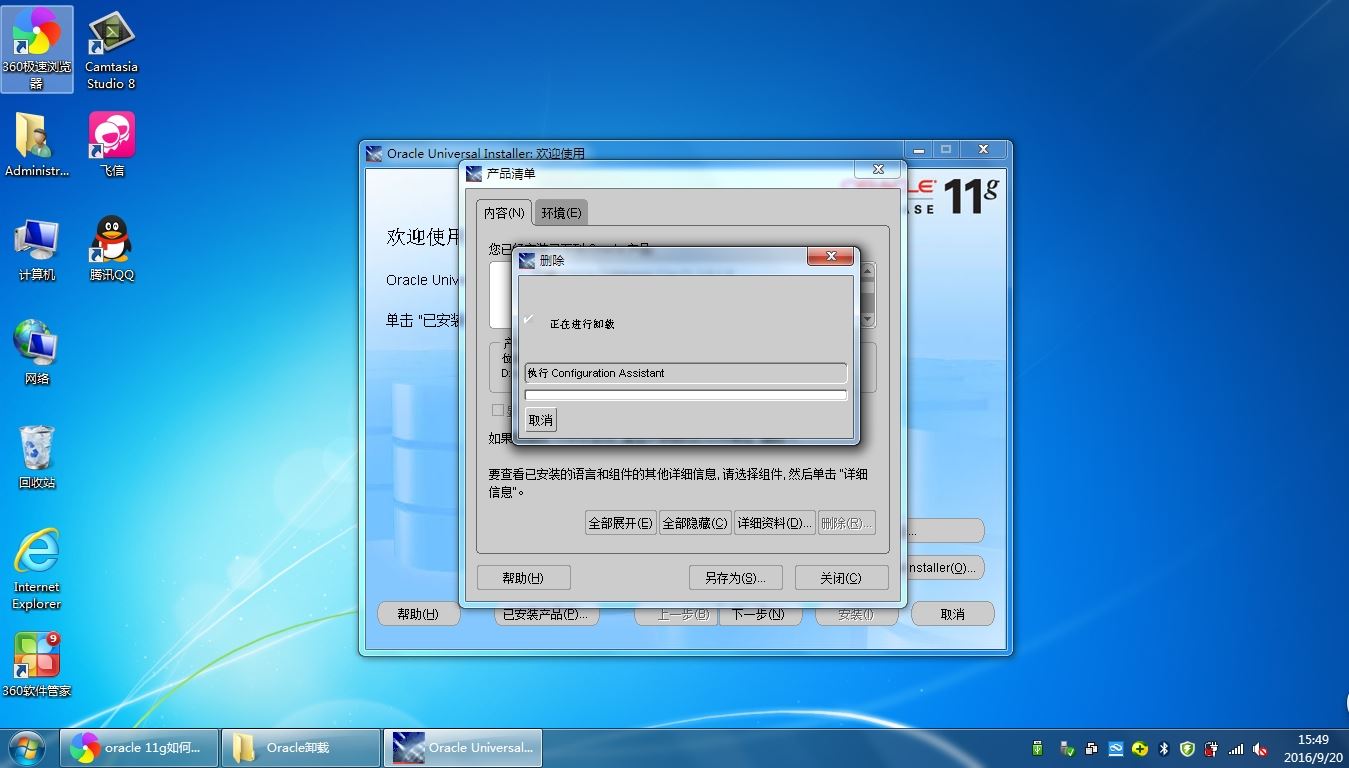Click the muted volume speaker tray icon
Viewport: 1349px width, 768px height.
point(1260,748)
